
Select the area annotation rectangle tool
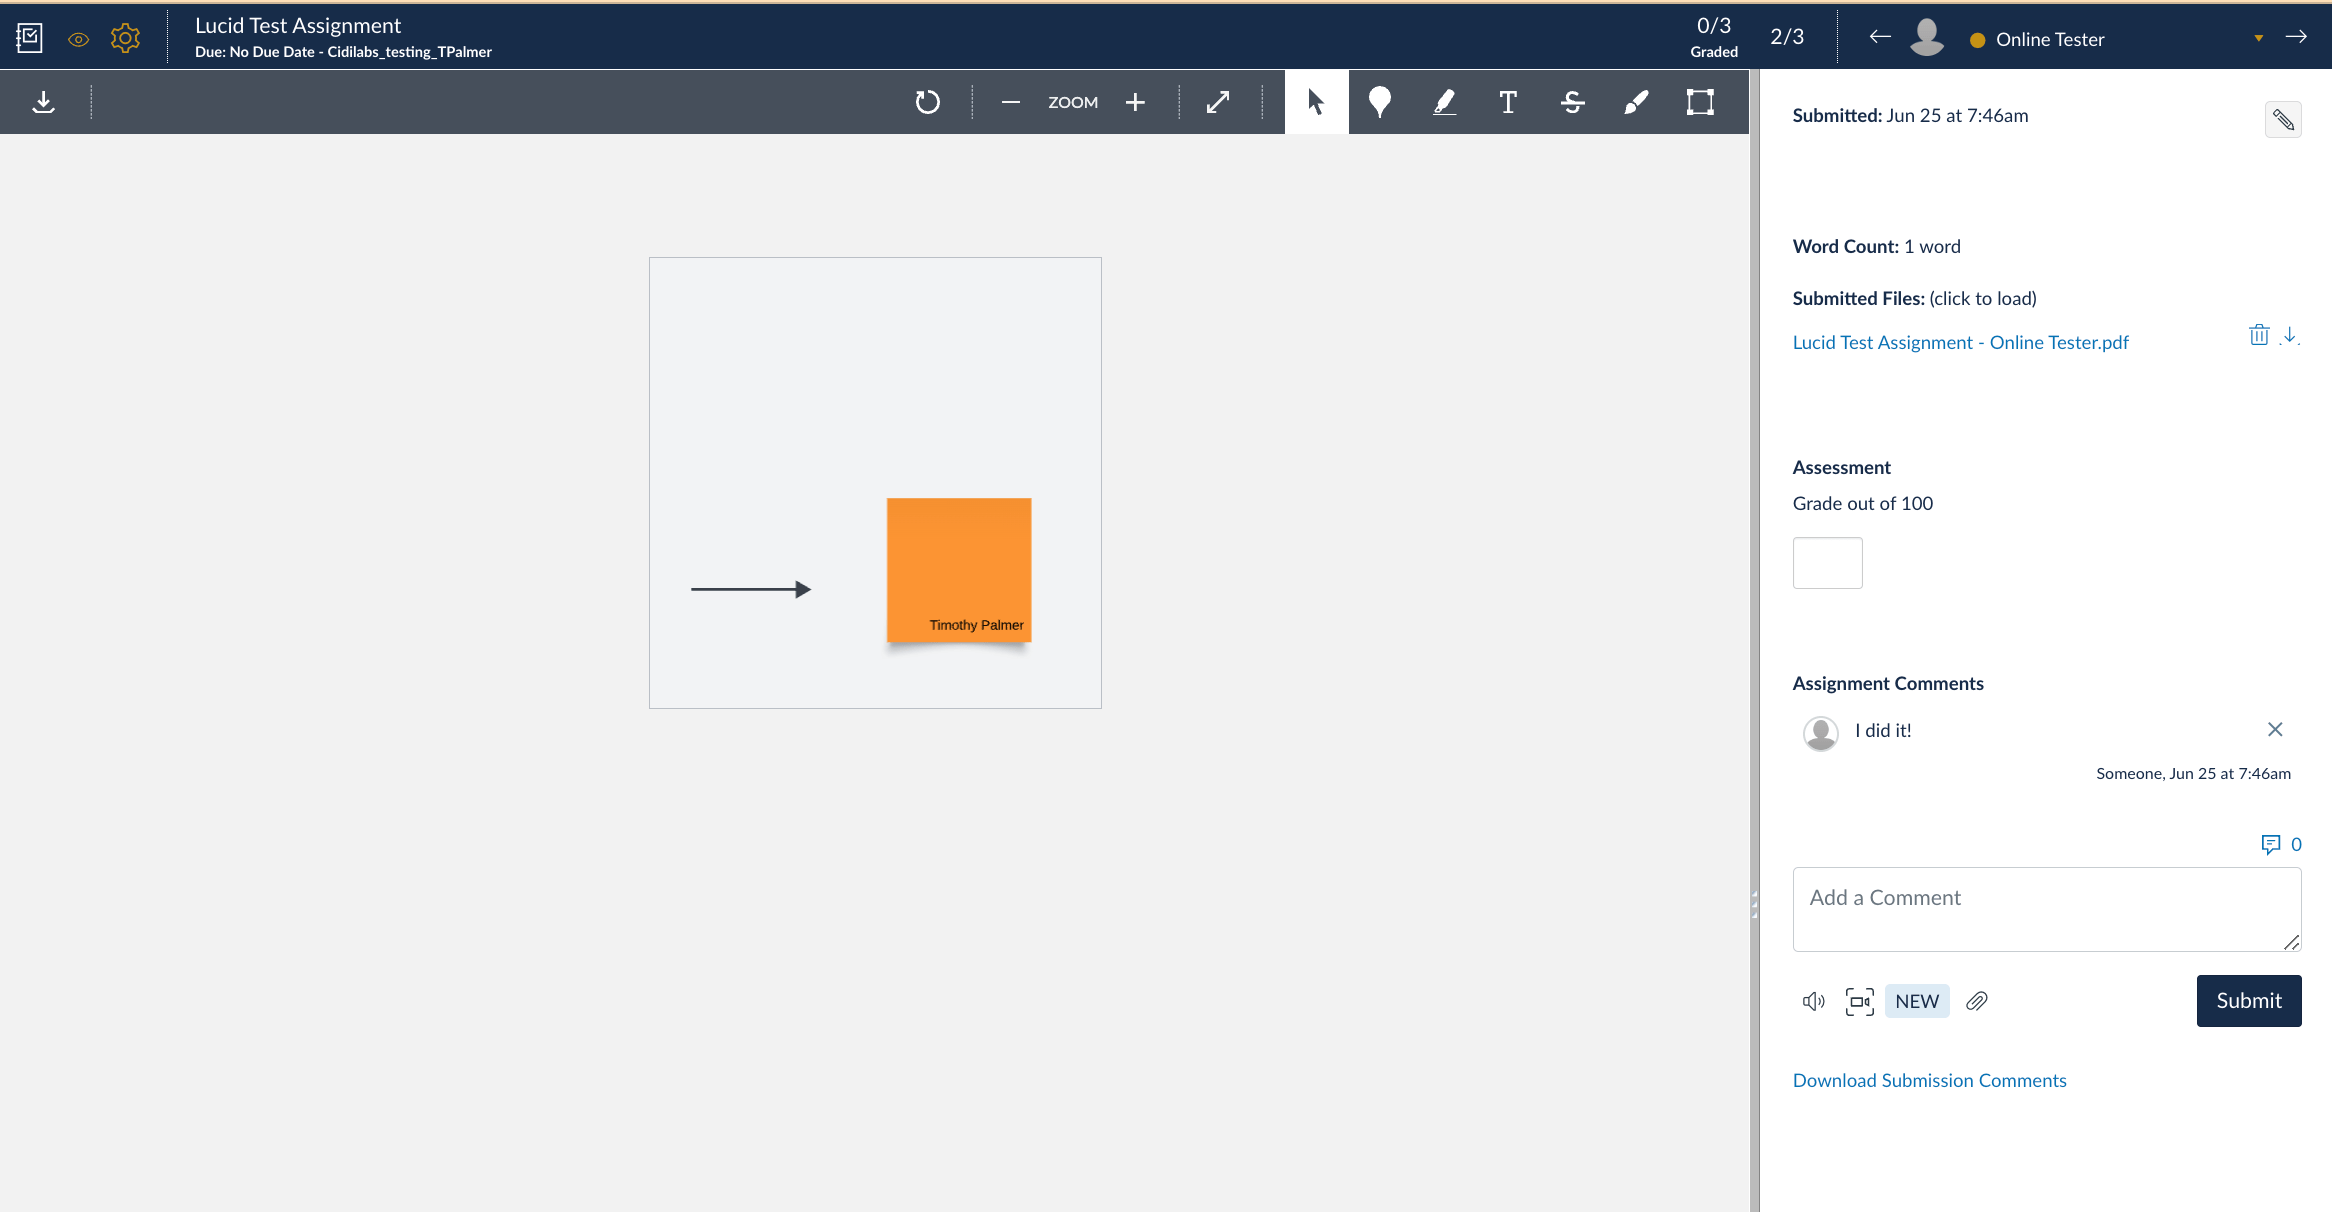click(x=1700, y=102)
